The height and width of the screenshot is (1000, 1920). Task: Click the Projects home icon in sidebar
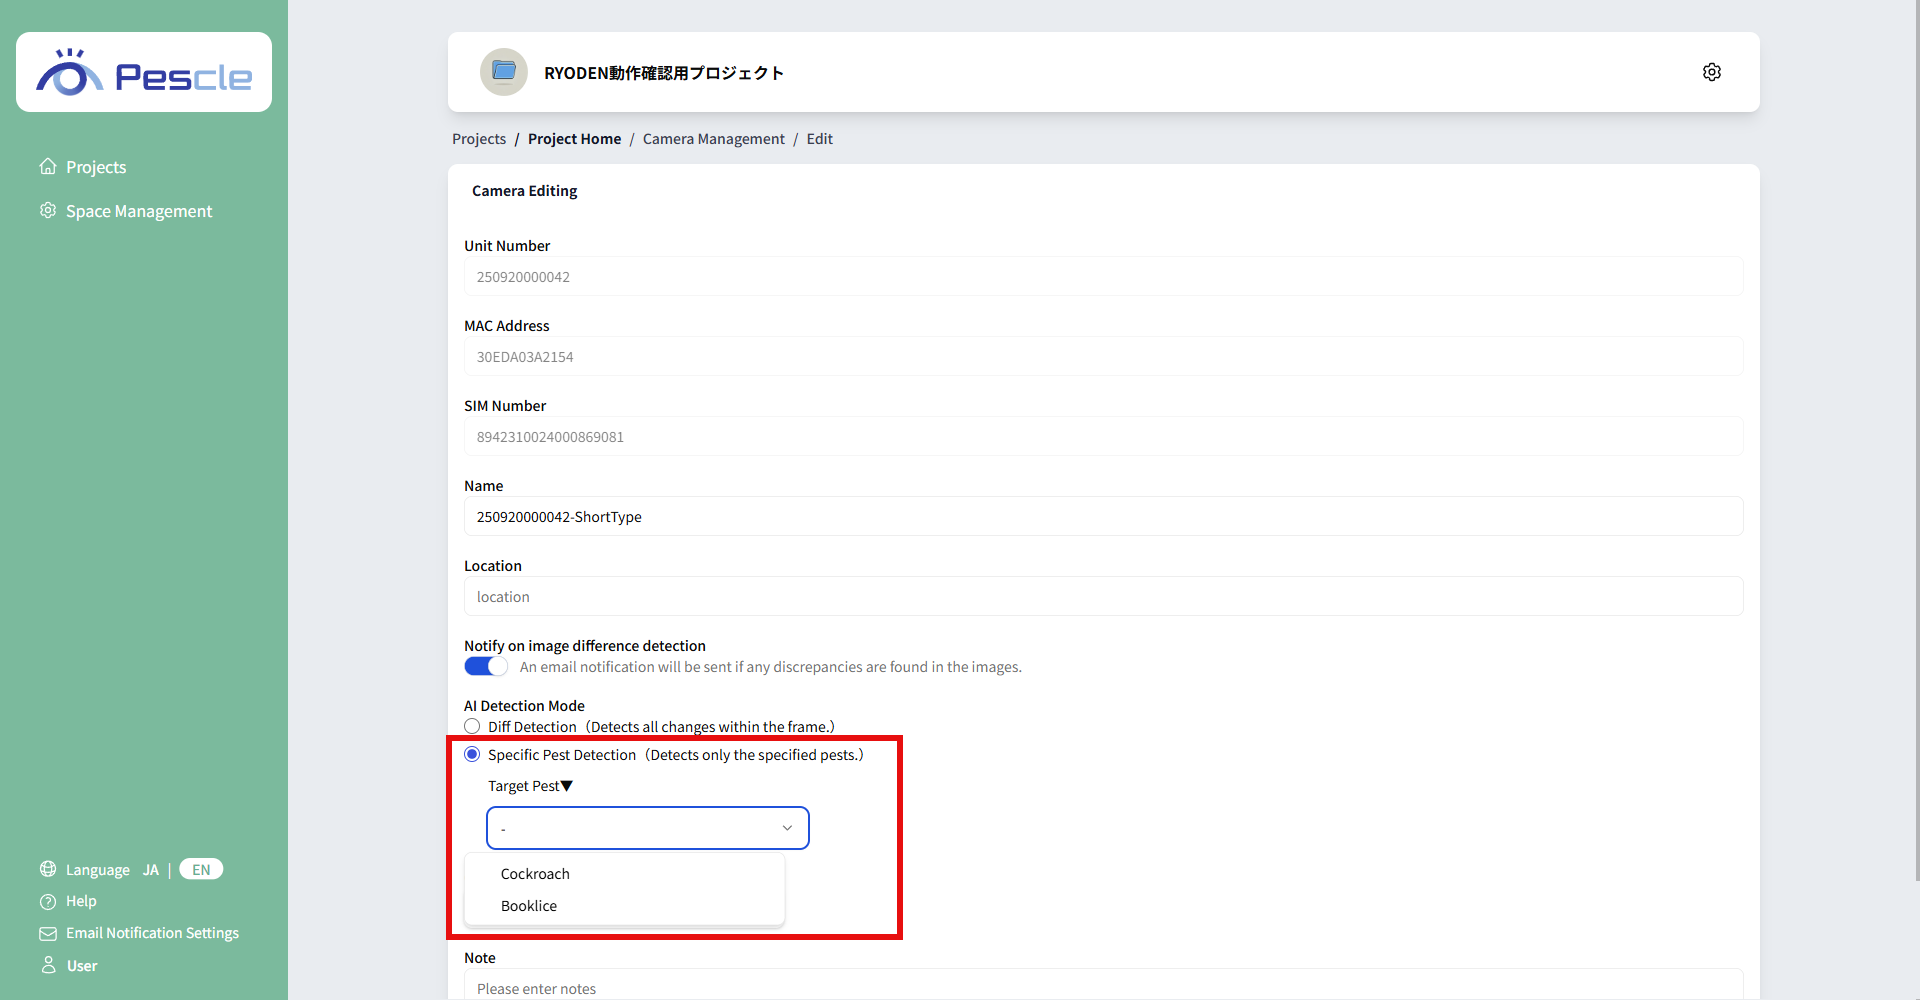pos(48,166)
